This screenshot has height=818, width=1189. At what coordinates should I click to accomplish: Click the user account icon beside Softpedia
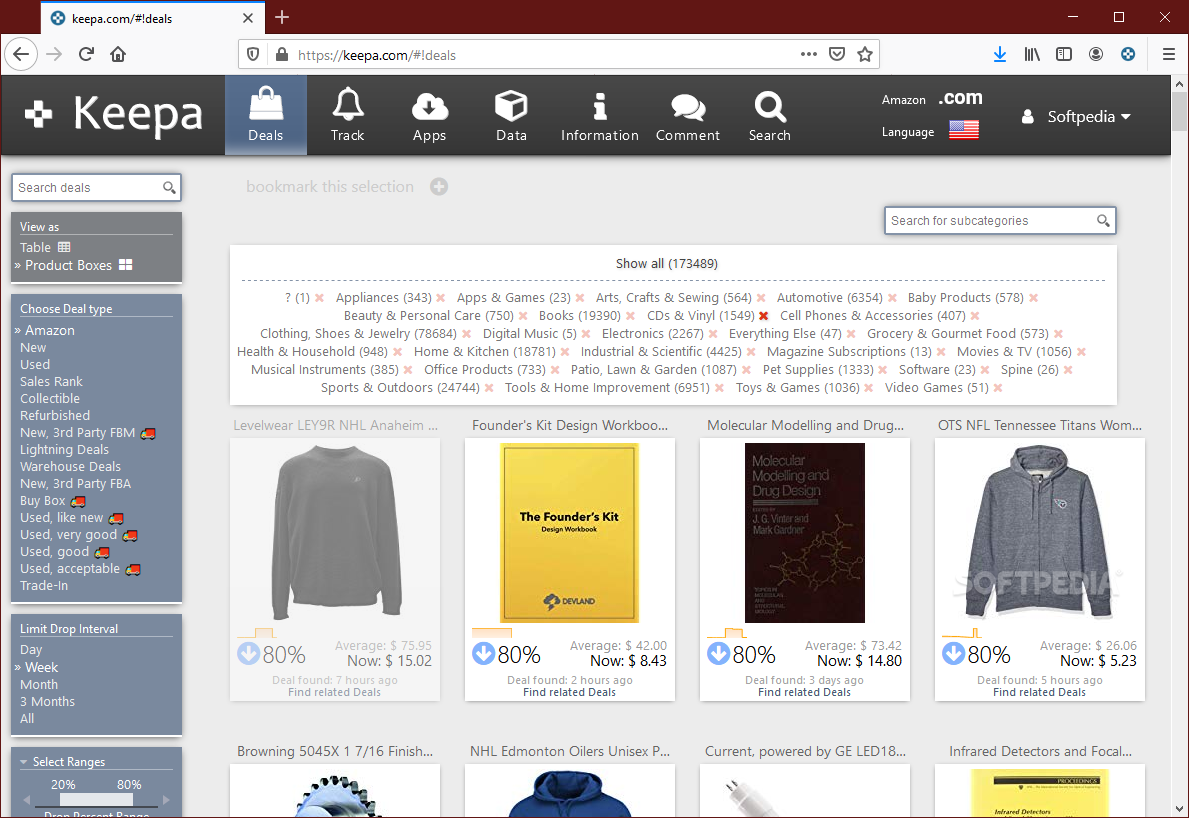(x=1027, y=116)
